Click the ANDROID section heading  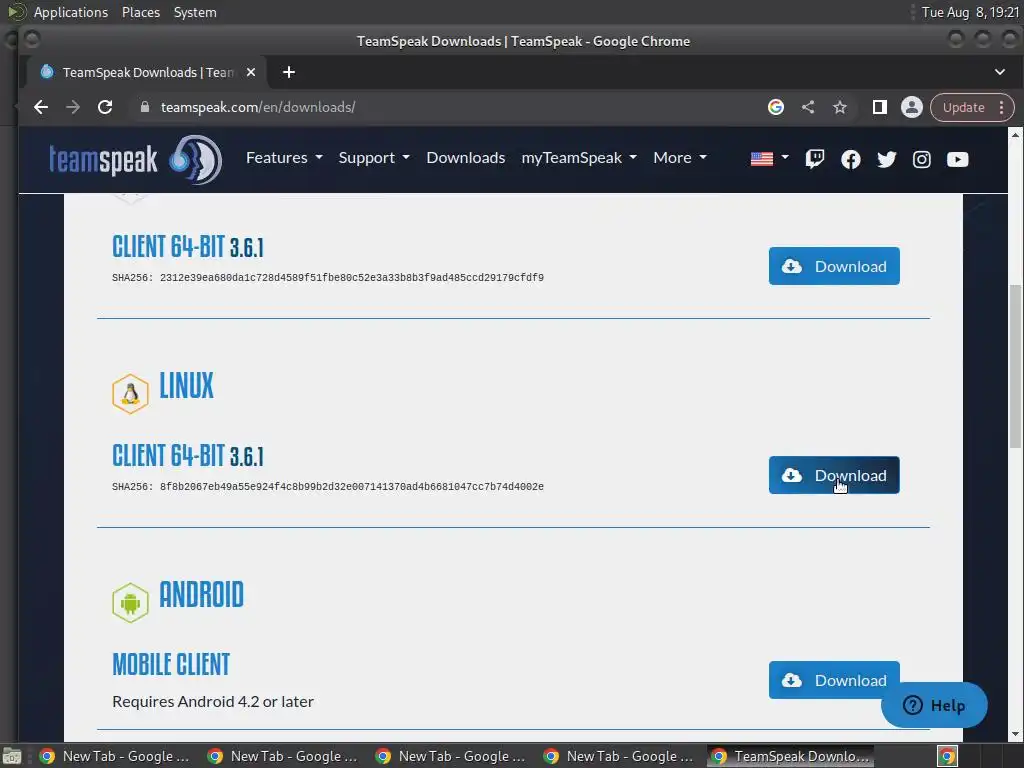pos(201,595)
